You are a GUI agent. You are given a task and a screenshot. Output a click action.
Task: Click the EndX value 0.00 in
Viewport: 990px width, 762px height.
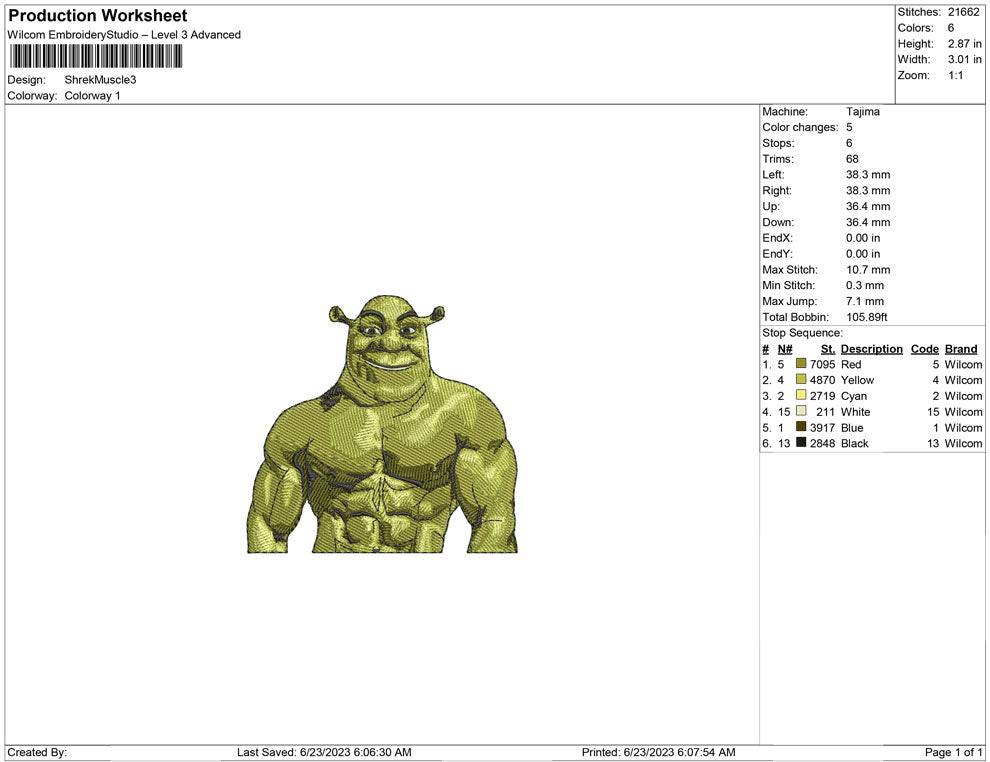(863, 237)
